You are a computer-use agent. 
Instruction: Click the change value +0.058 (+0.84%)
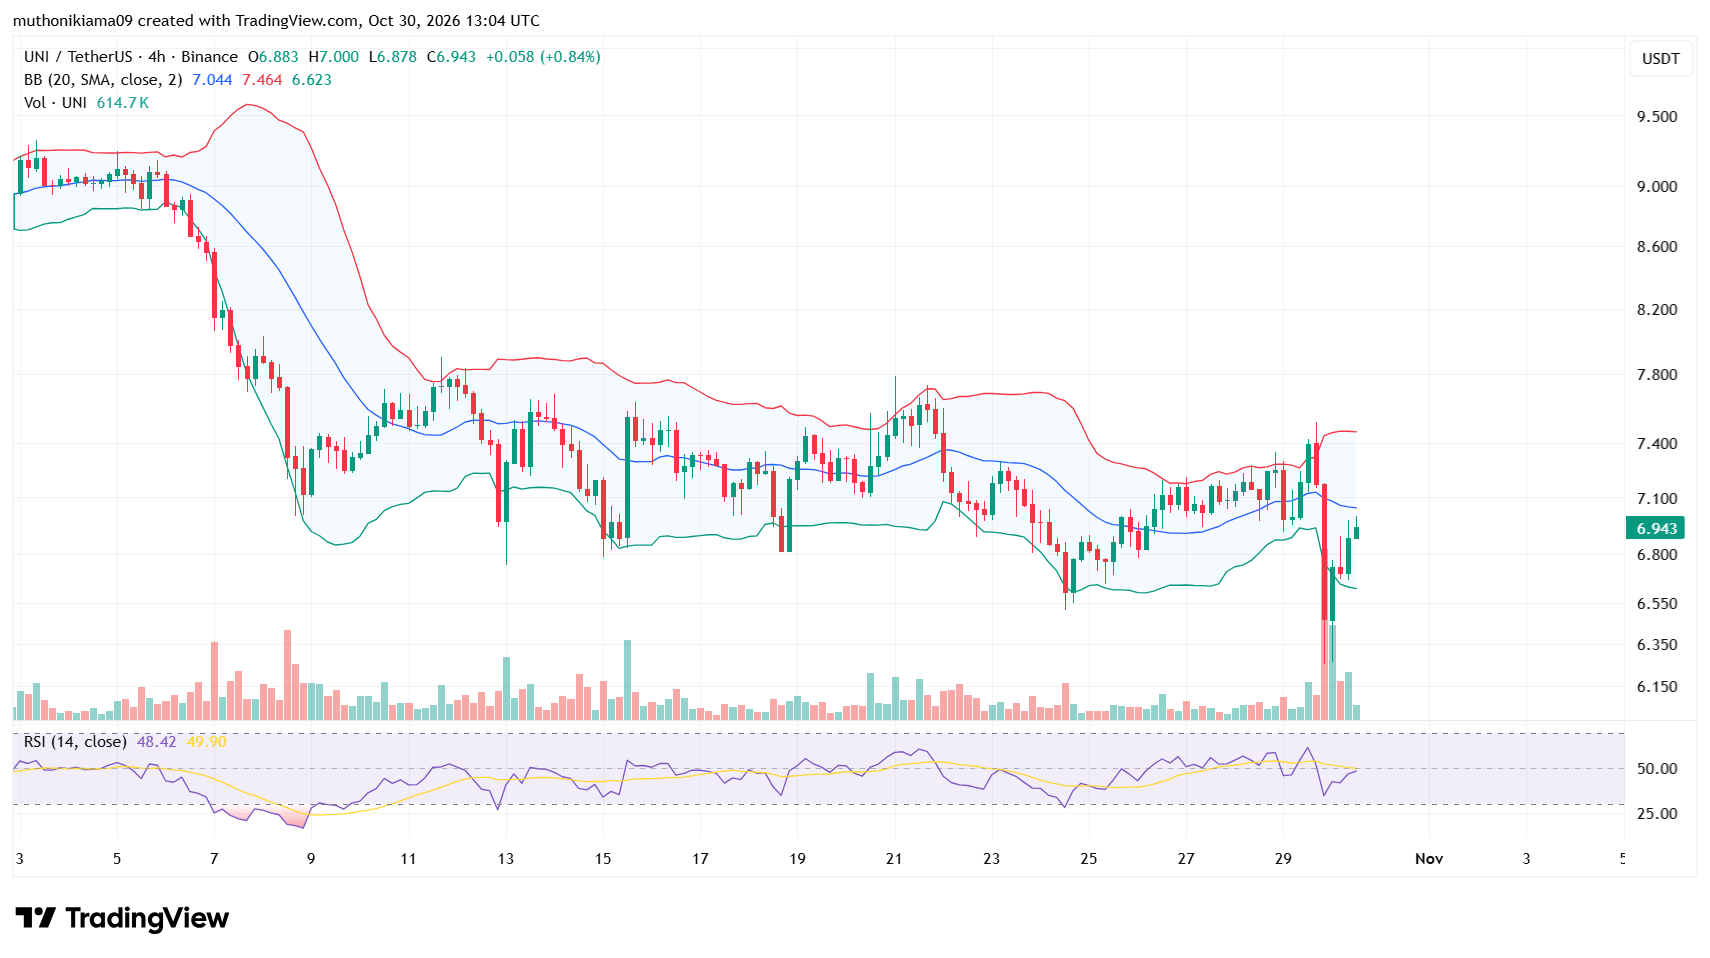pos(543,57)
